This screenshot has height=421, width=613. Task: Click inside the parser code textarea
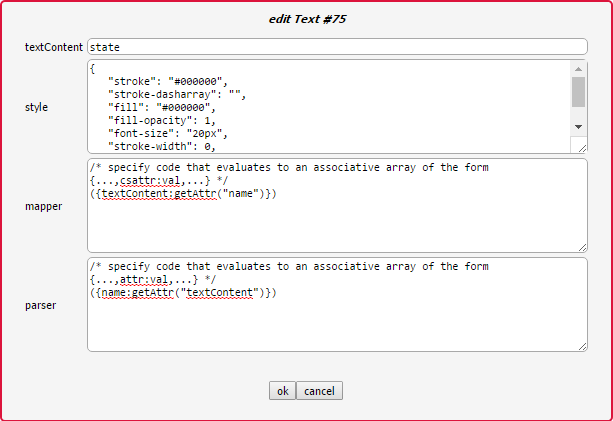(x=336, y=320)
